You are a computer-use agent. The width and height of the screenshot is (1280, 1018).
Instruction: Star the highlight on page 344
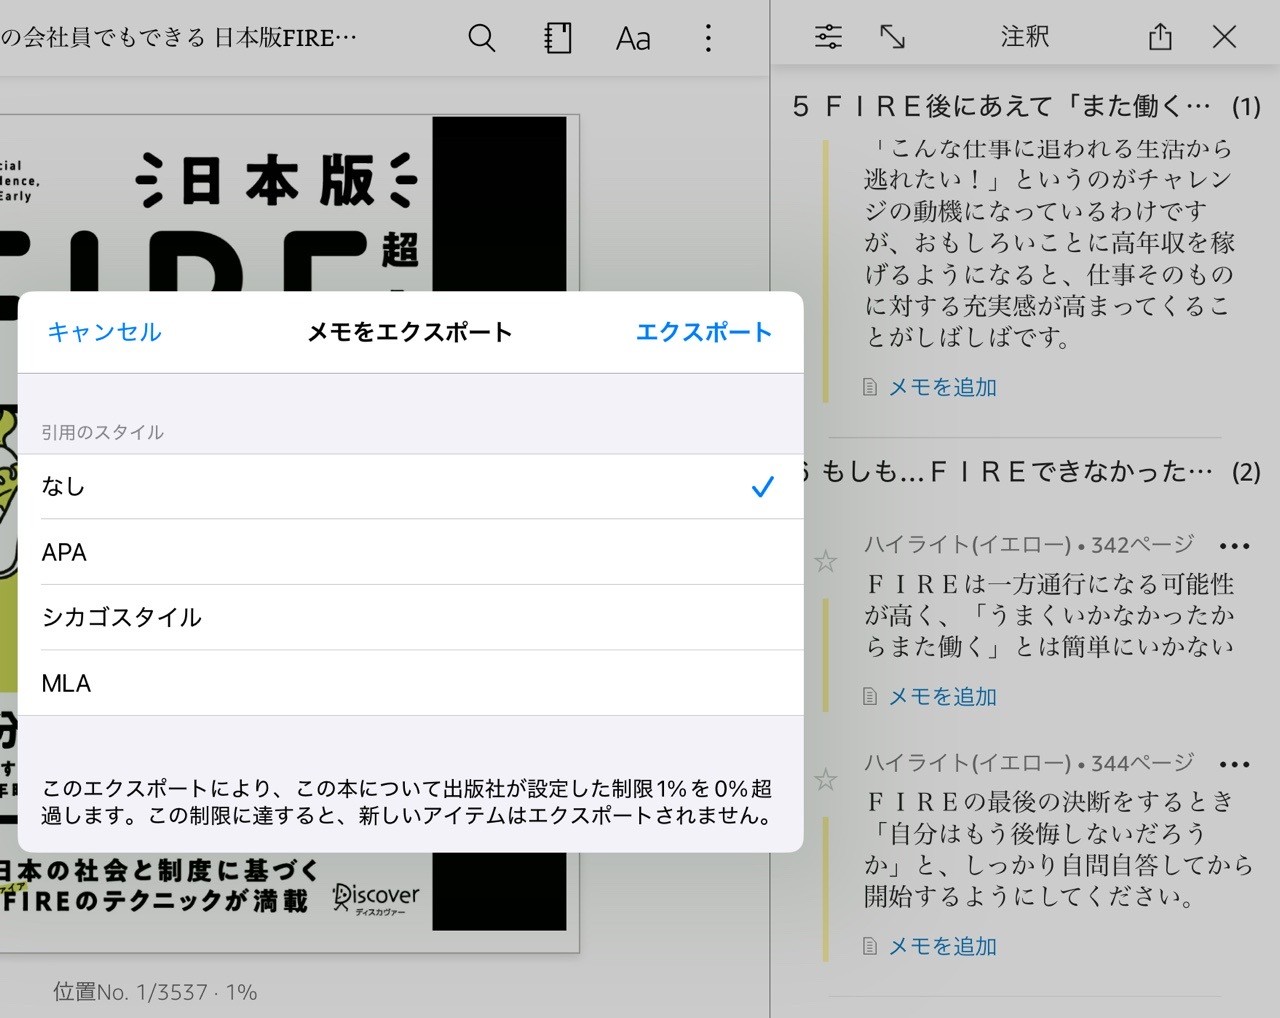point(825,779)
